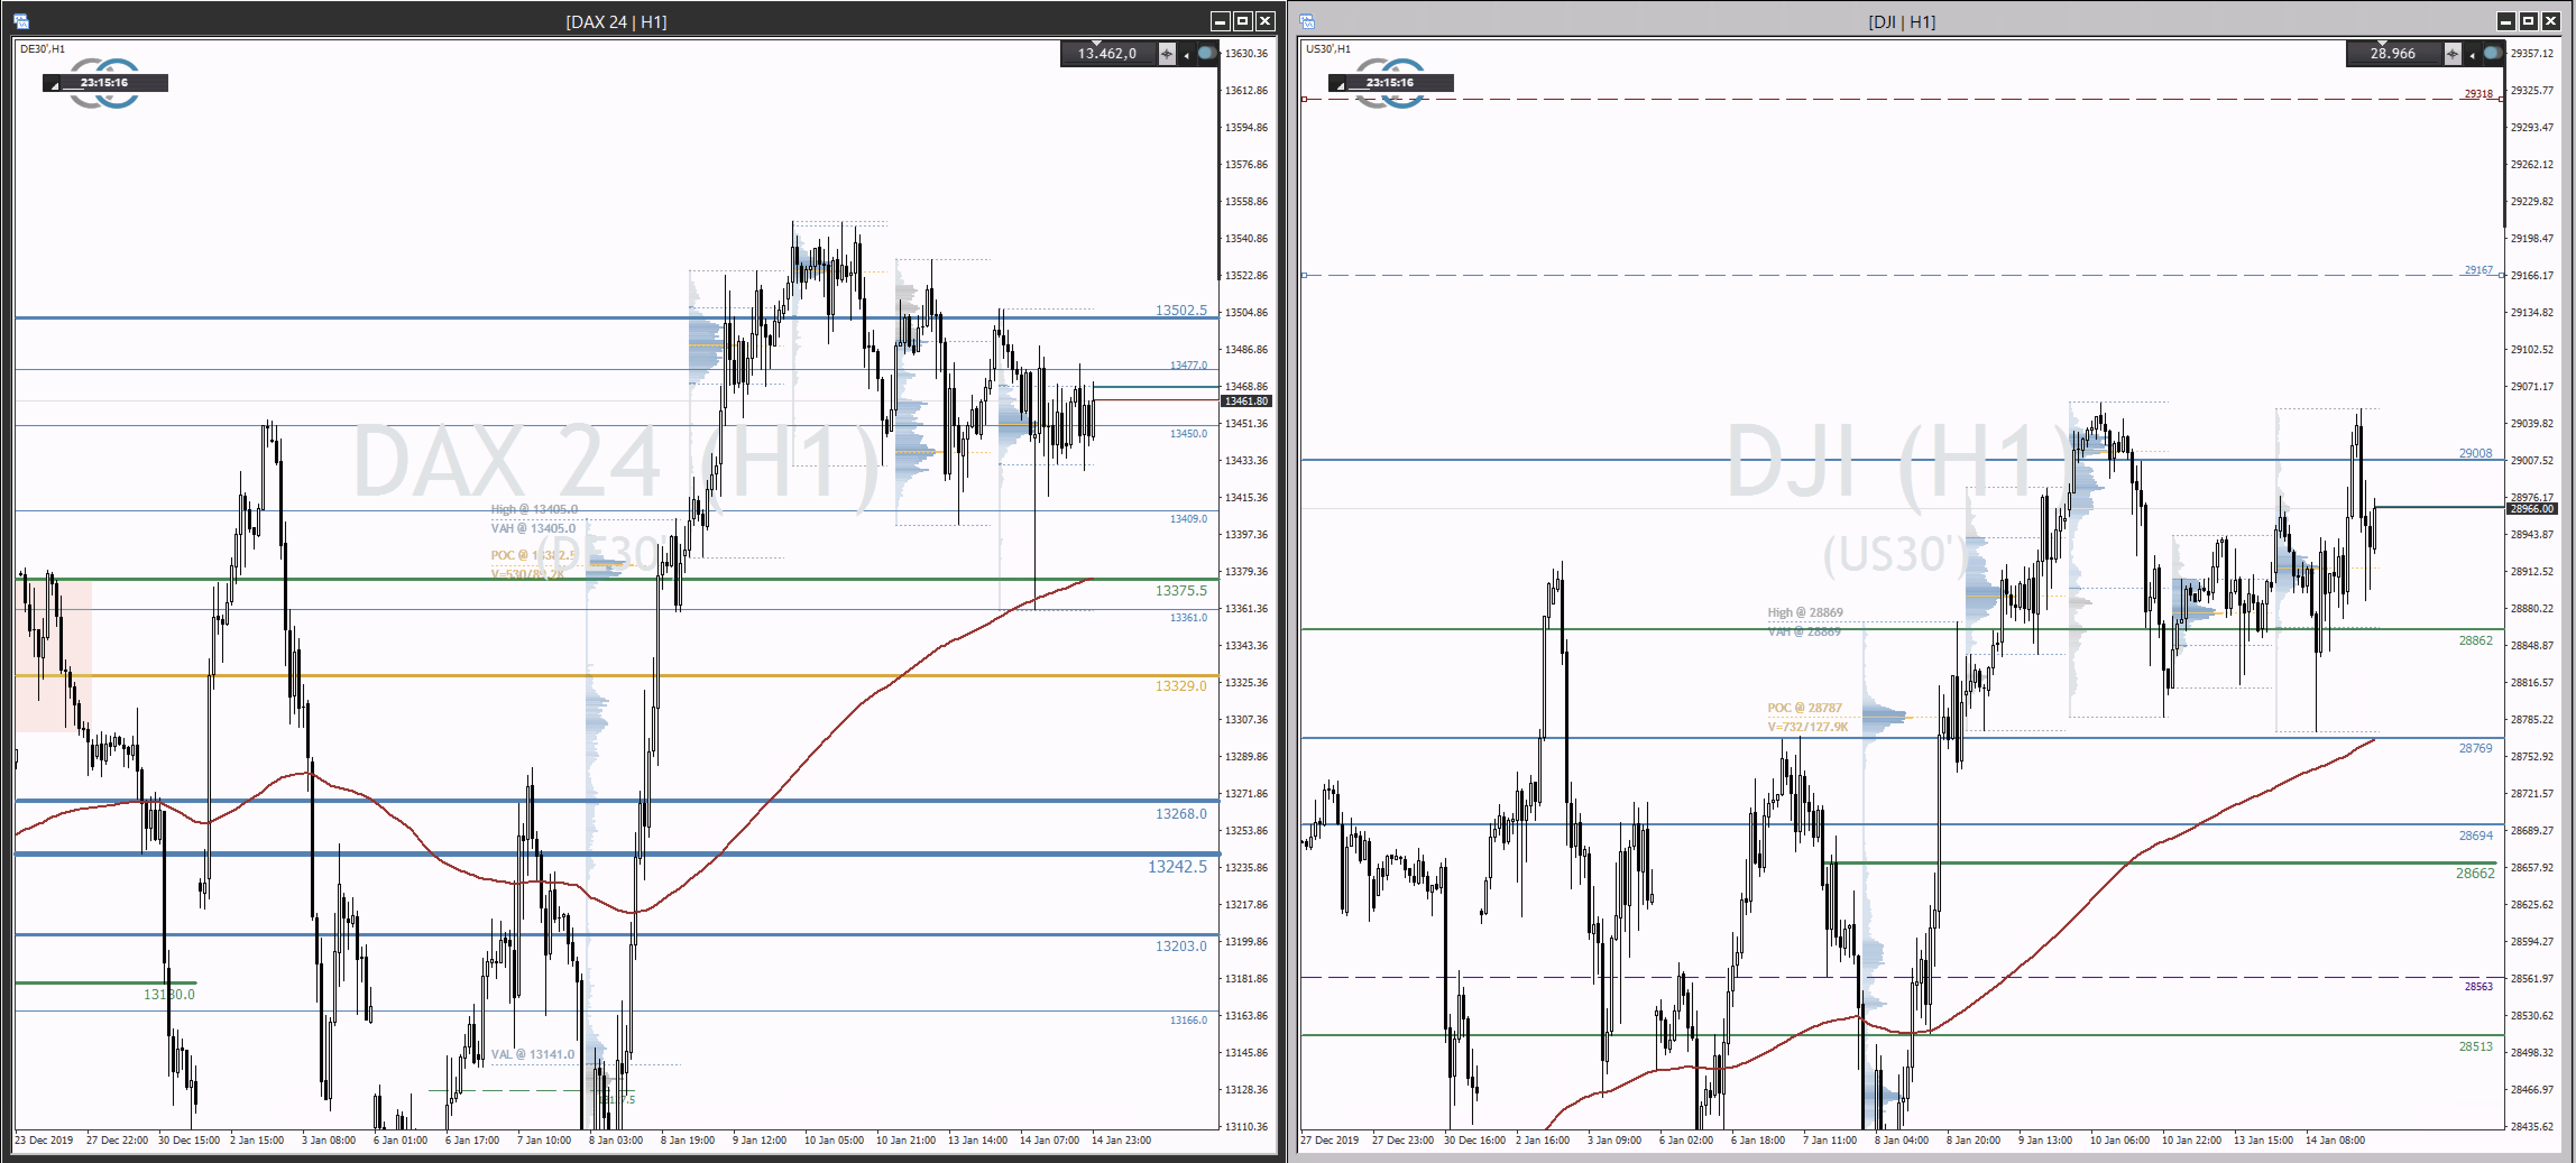The height and width of the screenshot is (1163, 2576).
Task: Select the [DAX 24 | H1] title bar
Action: pyautogui.click(x=616, y=21)
